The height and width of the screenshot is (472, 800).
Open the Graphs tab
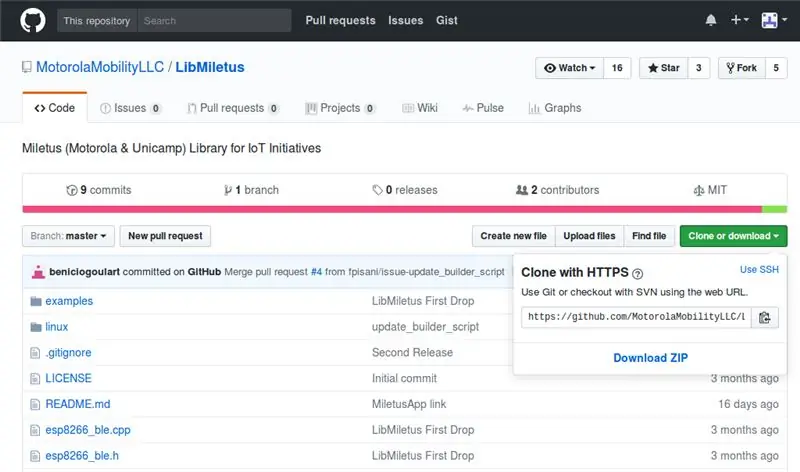point(555,108)
